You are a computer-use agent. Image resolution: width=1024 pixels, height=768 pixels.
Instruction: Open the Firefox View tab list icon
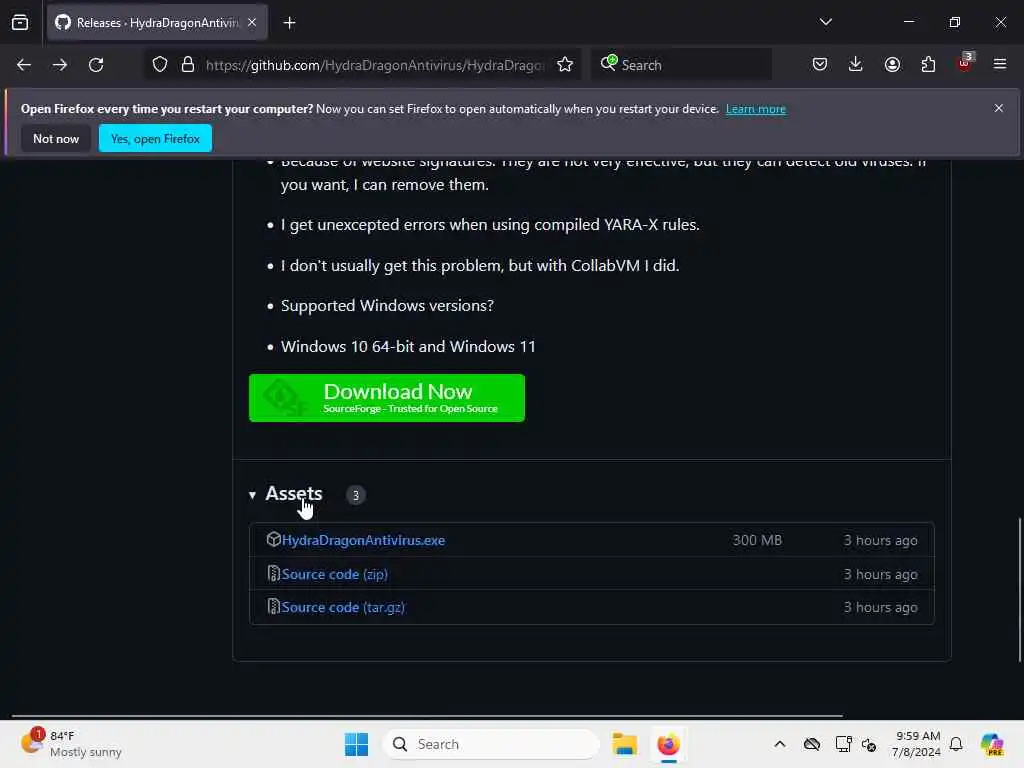point(20,23)
